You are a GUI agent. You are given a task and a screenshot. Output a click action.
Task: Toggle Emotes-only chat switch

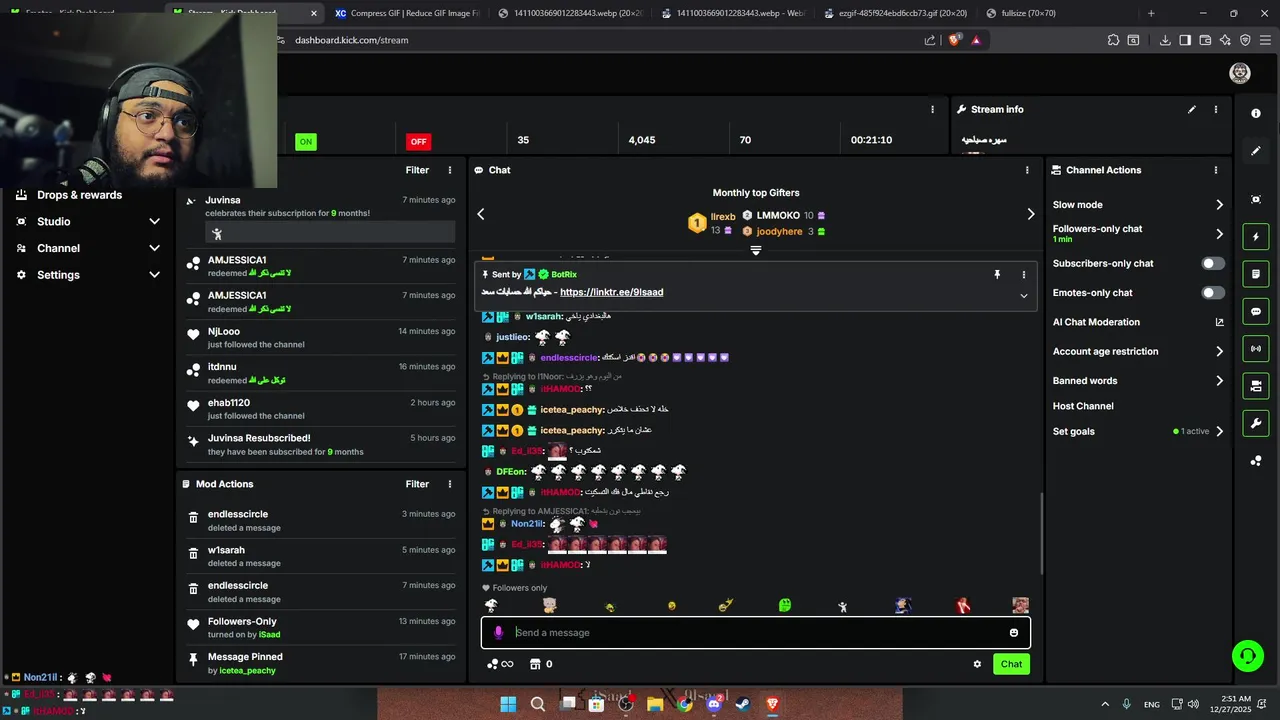tap(1212, 293)
